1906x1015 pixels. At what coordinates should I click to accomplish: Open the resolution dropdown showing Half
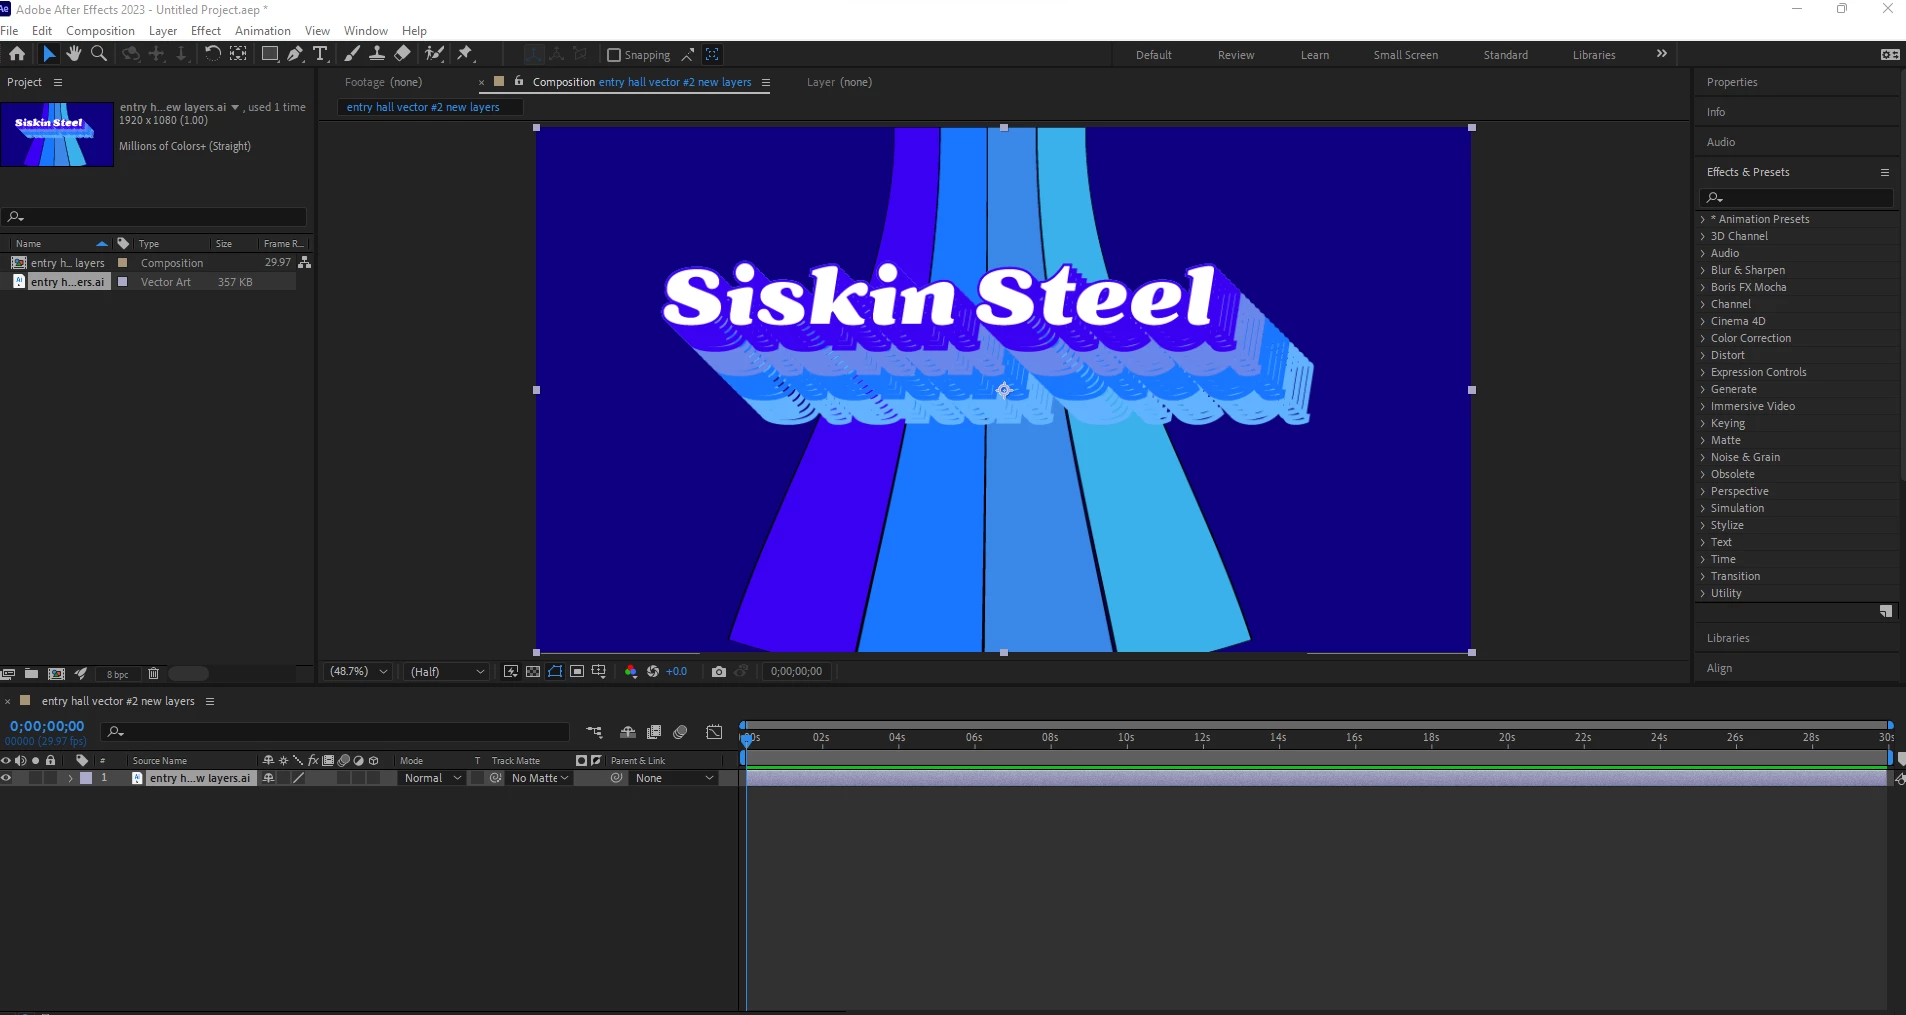447,672
